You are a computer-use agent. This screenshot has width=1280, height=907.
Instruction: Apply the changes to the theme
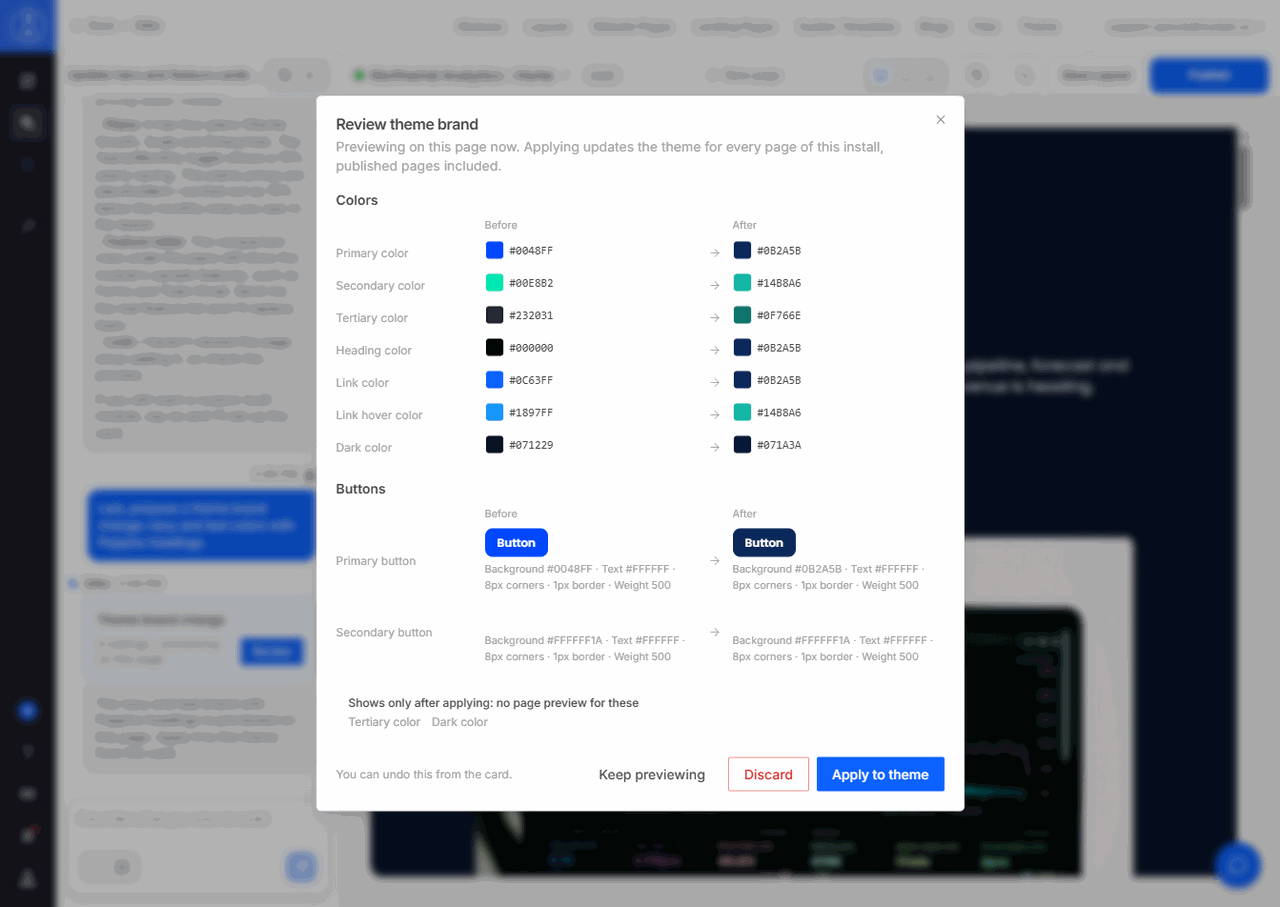pos(880,774)
